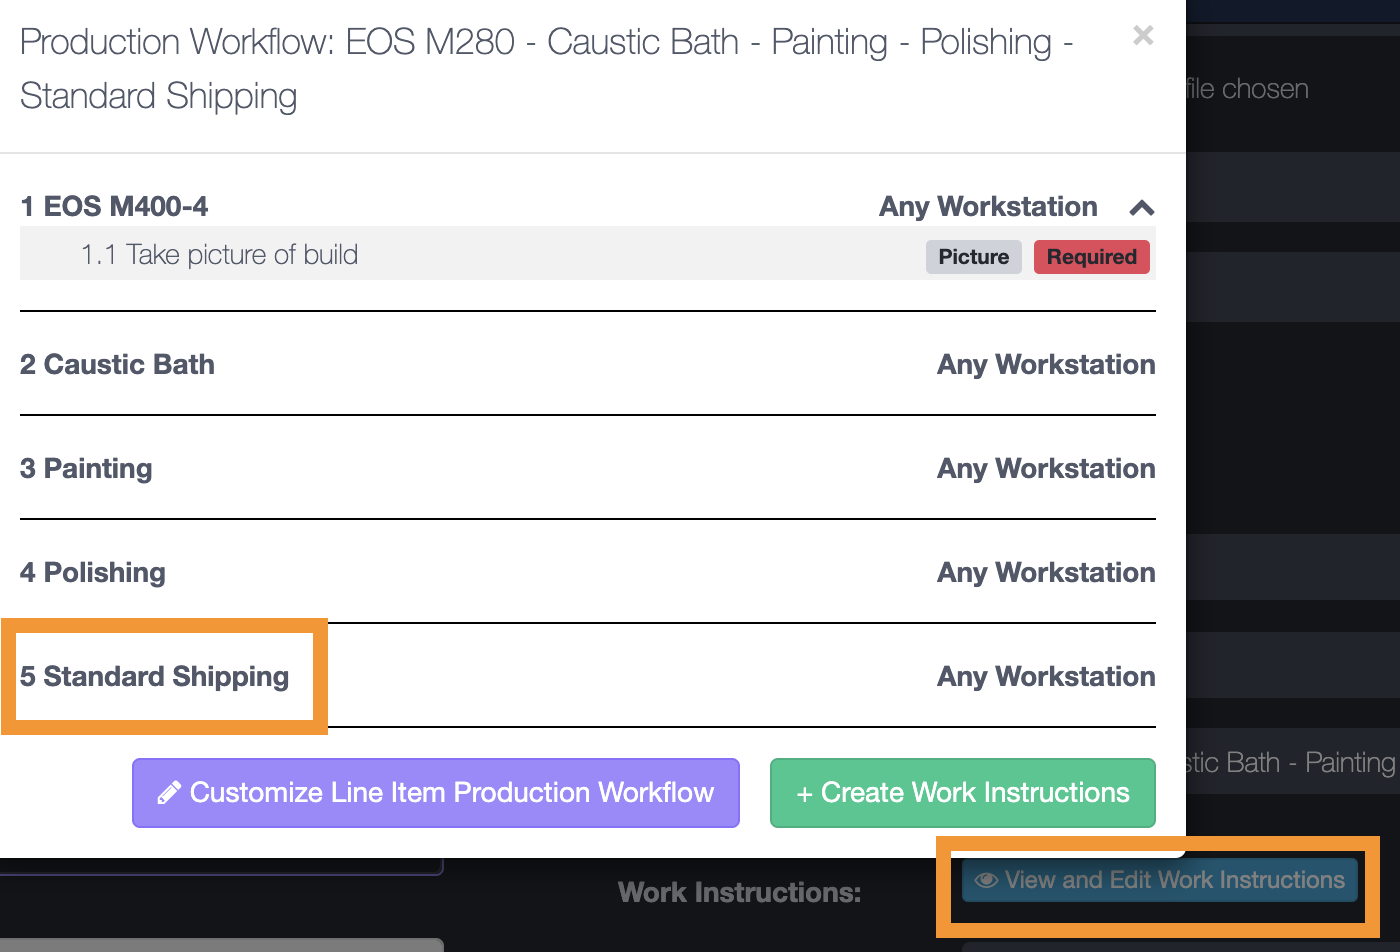Click Any Workstation beside Polishing
Screen dimensions: 1400x952
(x=1045, y=573)
